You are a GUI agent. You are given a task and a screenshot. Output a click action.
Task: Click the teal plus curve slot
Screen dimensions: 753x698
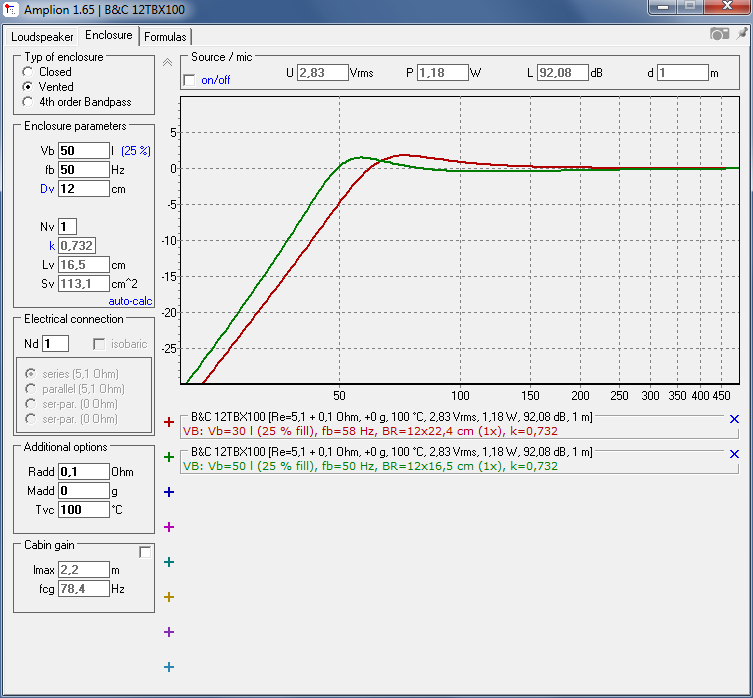pyautogui.click(x=169, y=562)
